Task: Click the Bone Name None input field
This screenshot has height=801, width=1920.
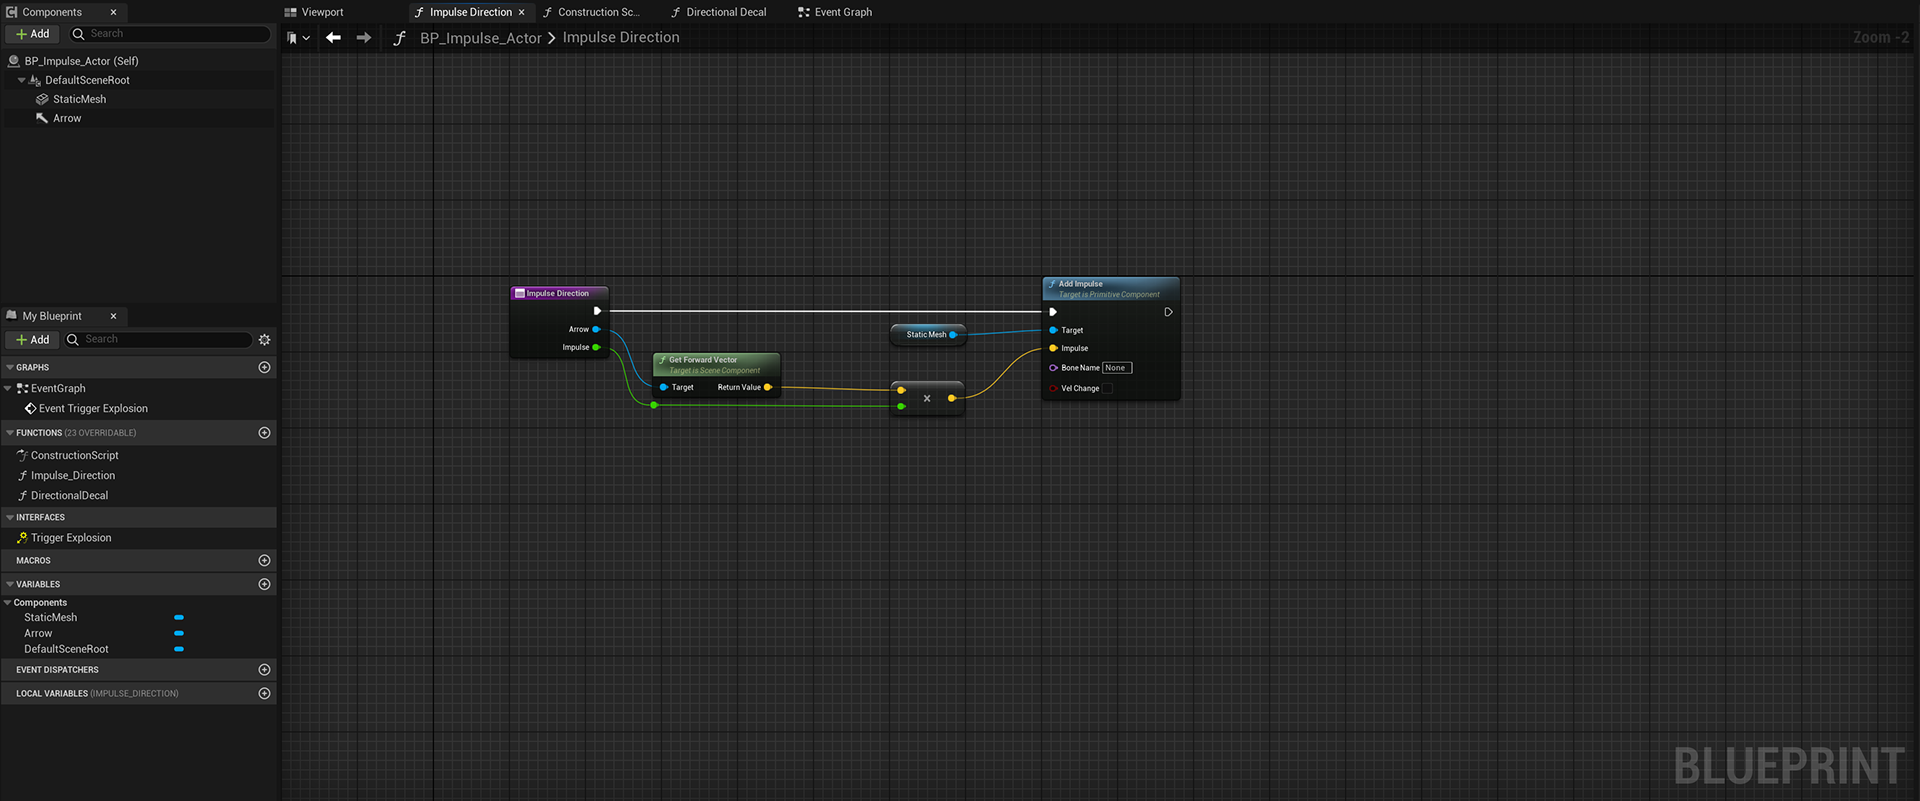Action: tap(1117, 368)
